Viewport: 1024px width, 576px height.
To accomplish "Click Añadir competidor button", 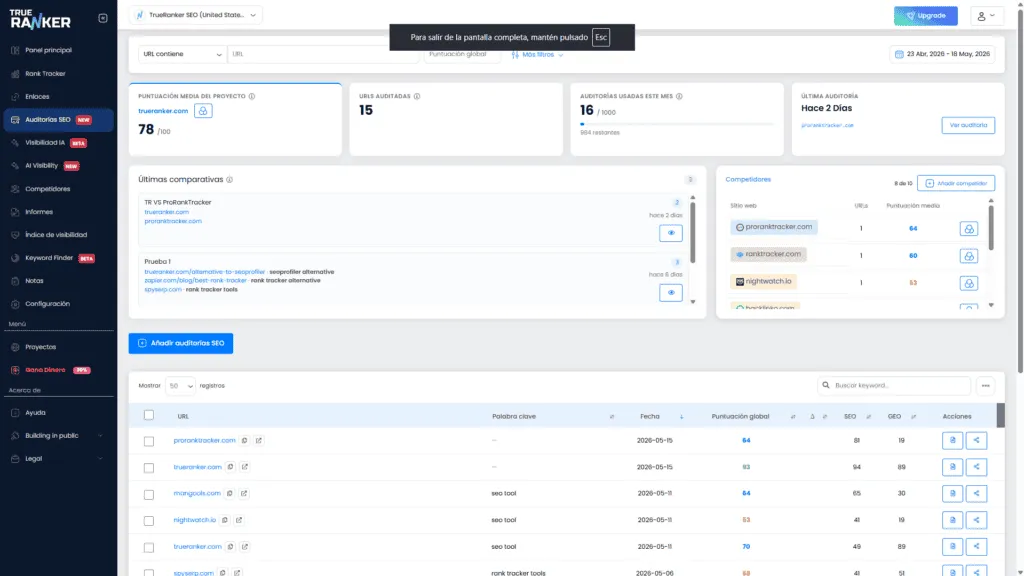I will click(x=955, y=184).
